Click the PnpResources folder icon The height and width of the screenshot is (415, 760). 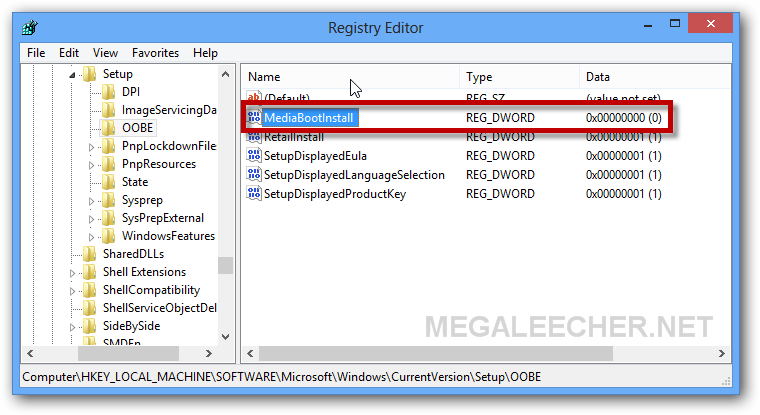click(109, 164)
